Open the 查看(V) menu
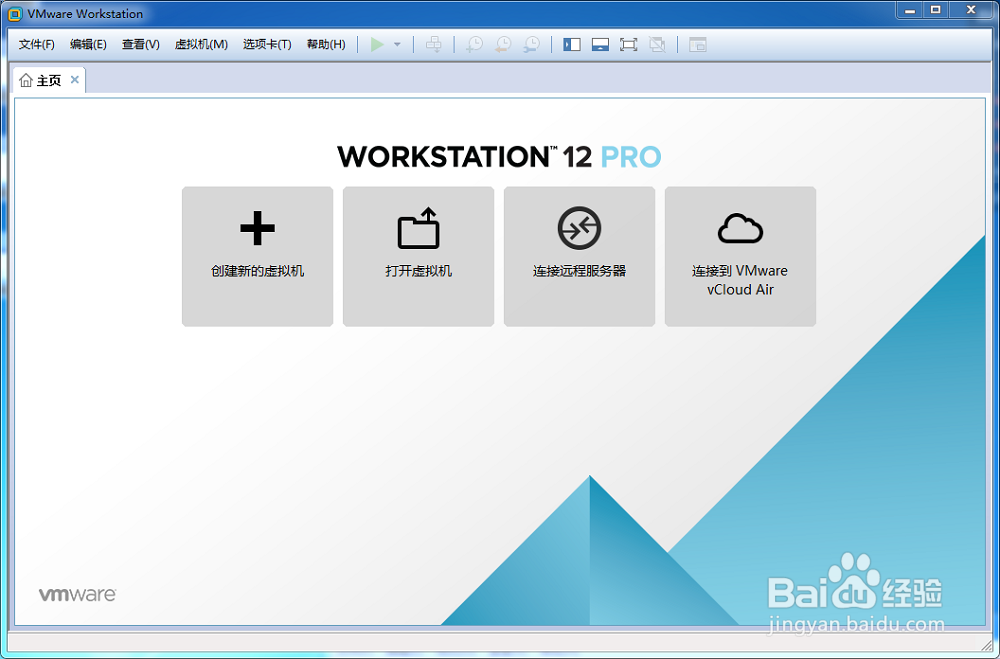This screenshot has width=1000, height=659. tap(140, 45)
